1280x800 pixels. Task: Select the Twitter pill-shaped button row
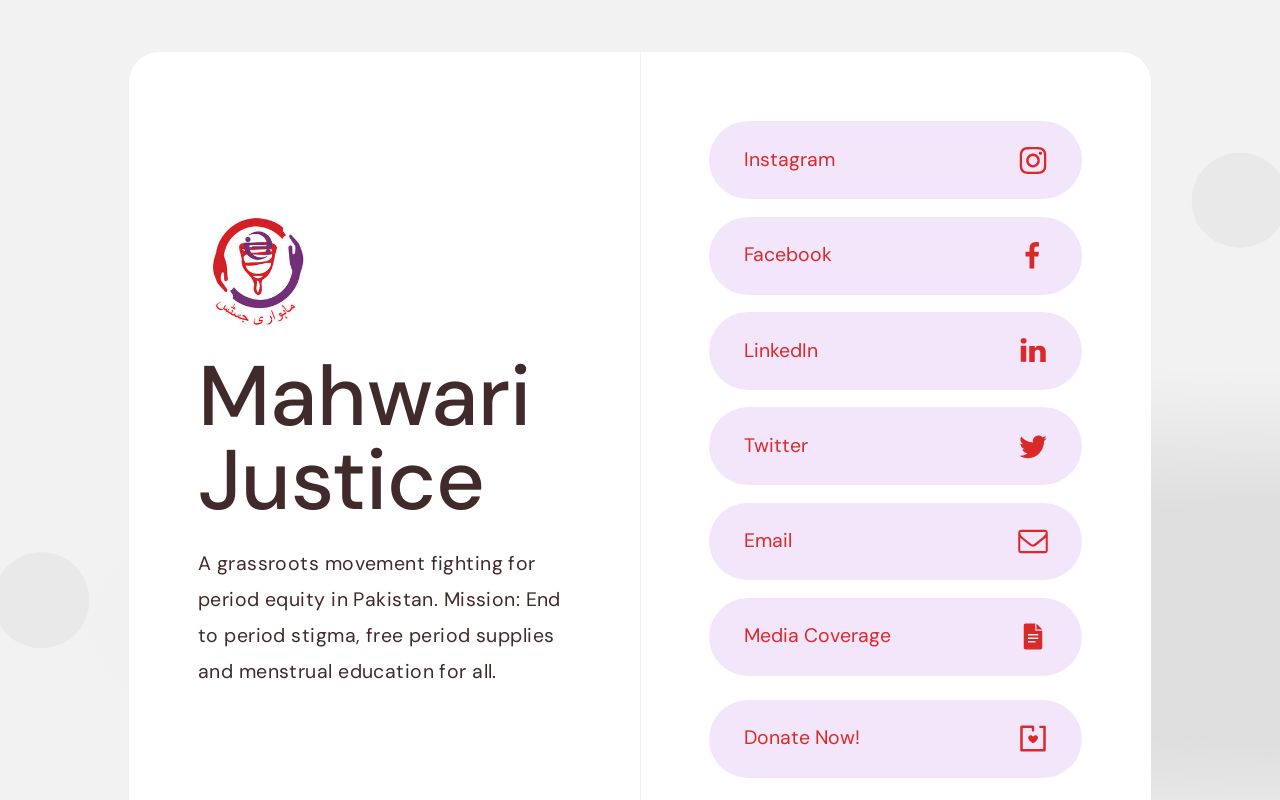(x=895, y=446)
